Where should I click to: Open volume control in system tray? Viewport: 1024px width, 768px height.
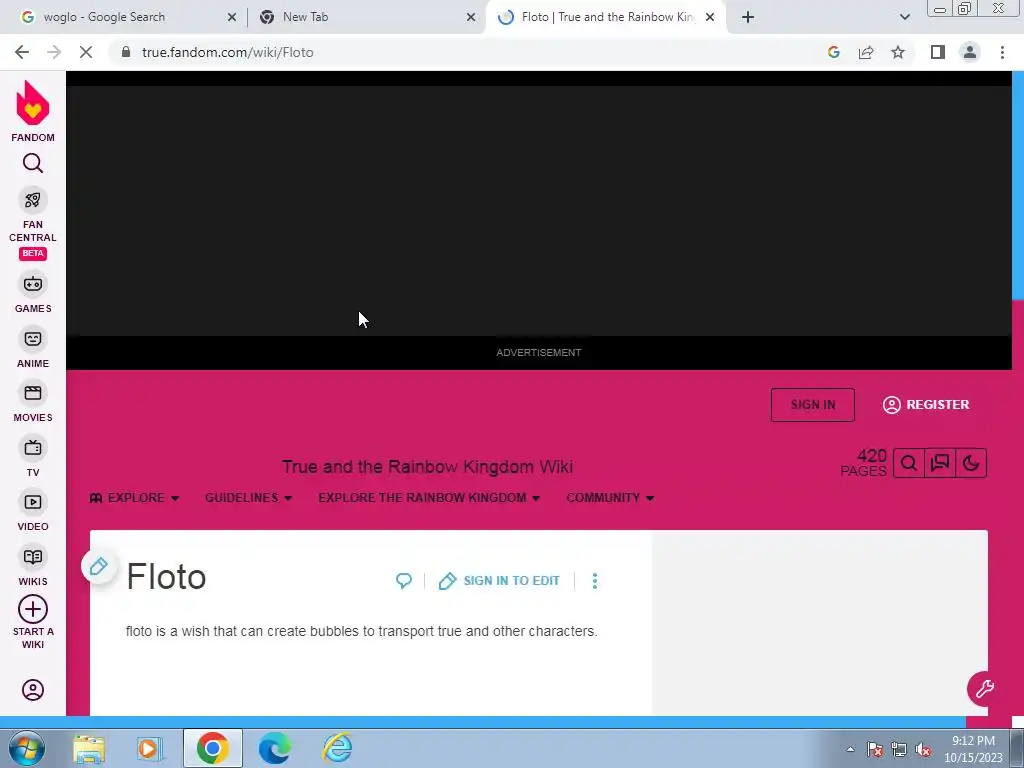tap(923, 749)
